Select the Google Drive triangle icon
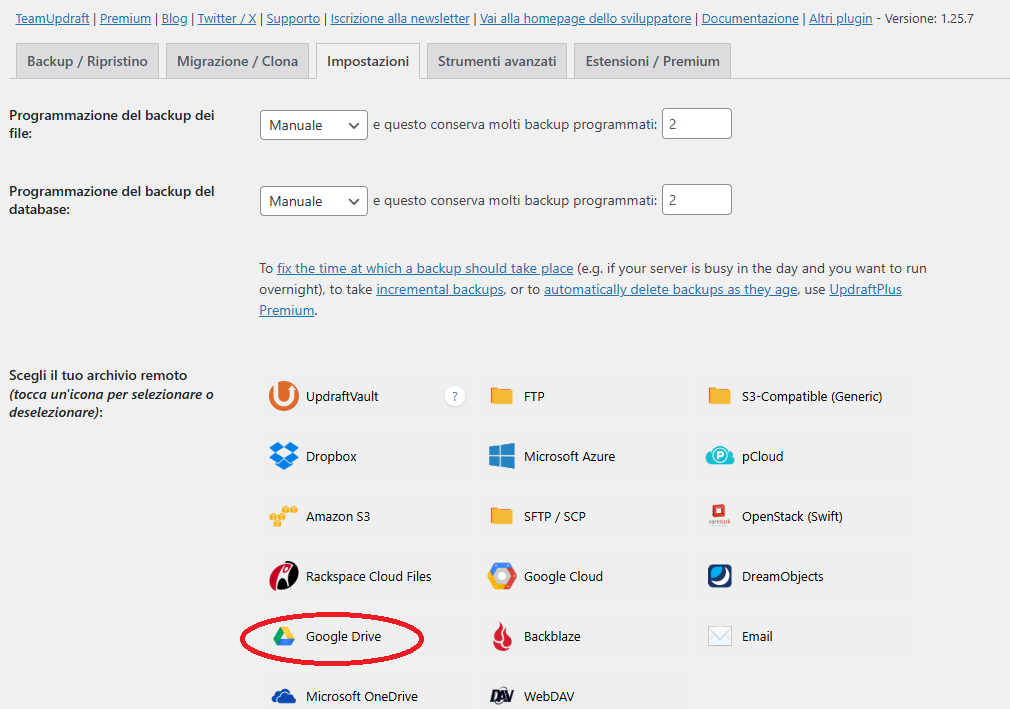 [283, 636]
